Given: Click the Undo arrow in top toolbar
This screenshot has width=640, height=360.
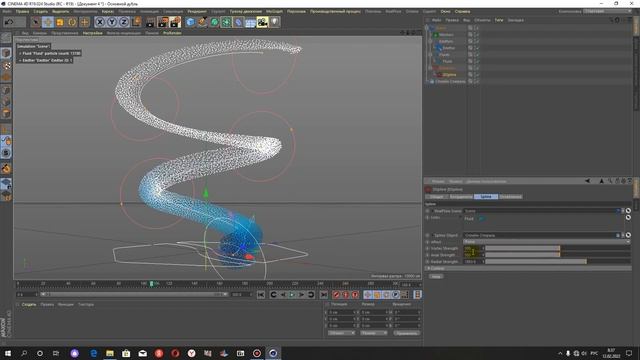Looking at the screenshot, I should tap(9, 22).
